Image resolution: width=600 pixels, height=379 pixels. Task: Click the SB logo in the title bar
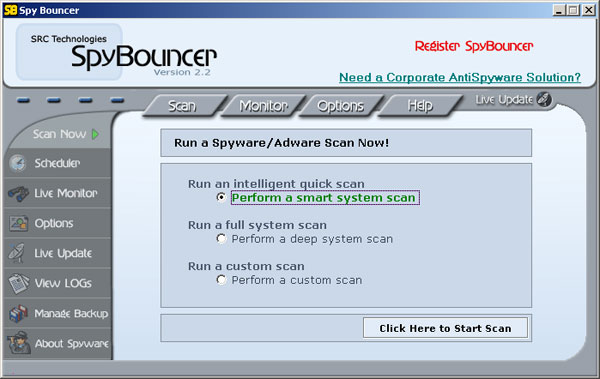click(x=10, y=10)
